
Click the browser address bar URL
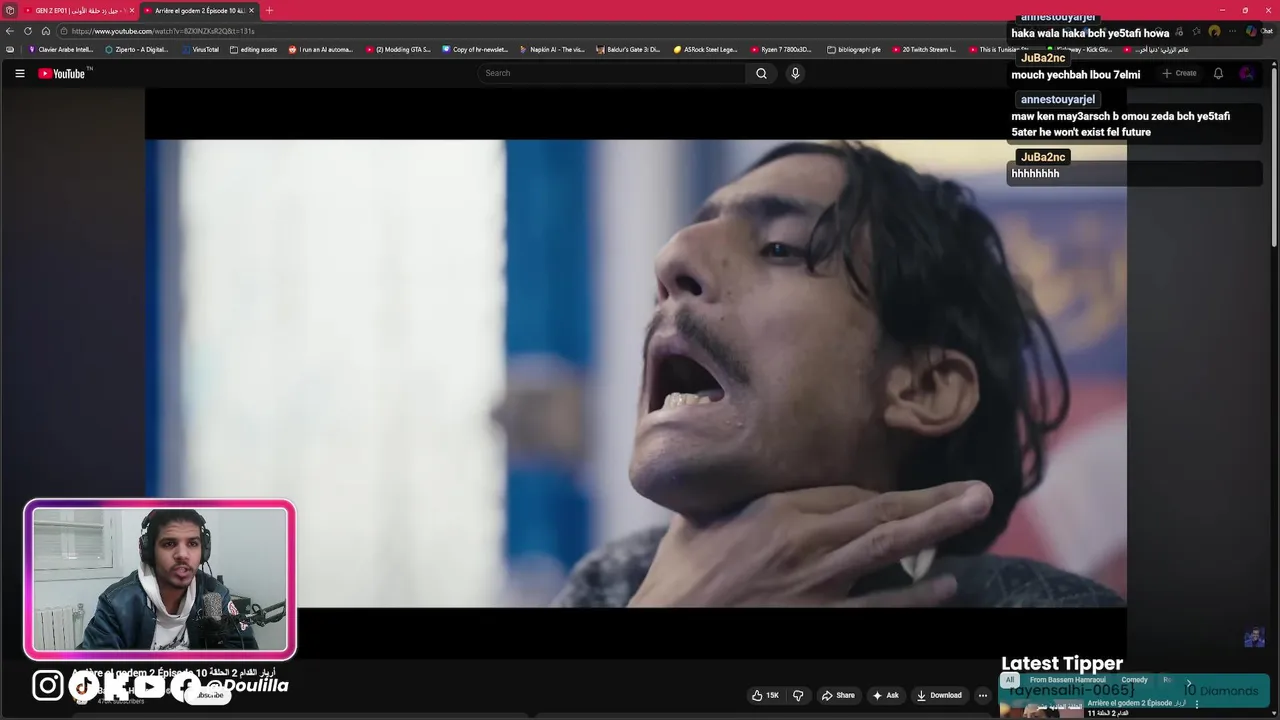click(163, 31)
